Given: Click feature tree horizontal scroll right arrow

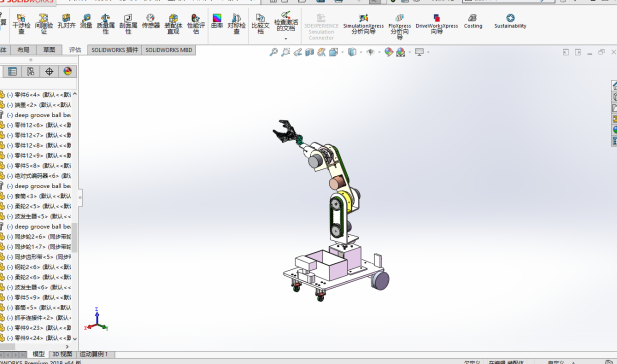Looking at the screenshot, I should coord(67,347).
